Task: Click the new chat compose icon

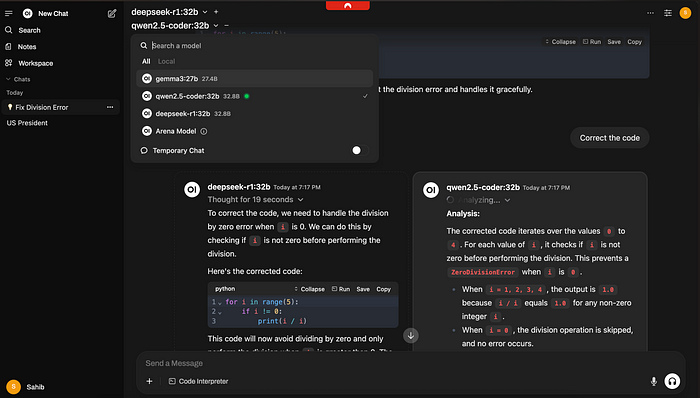Action: pos(112,13)
